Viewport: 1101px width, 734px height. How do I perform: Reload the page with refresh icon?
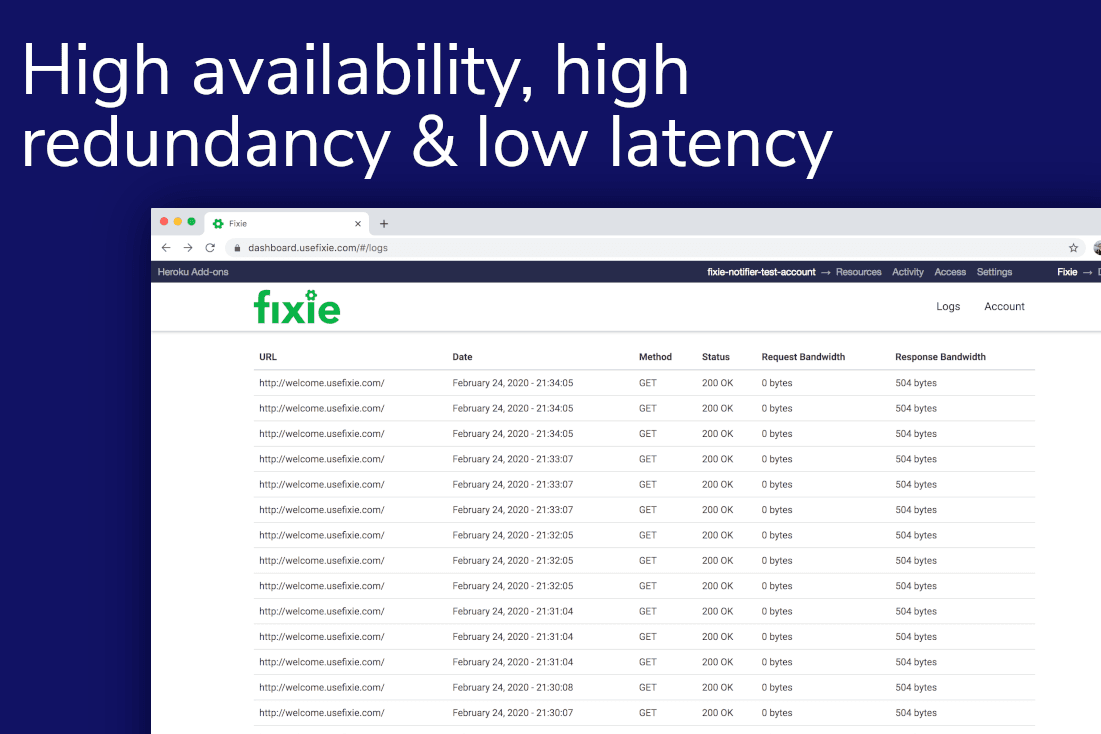coord(210,248)
